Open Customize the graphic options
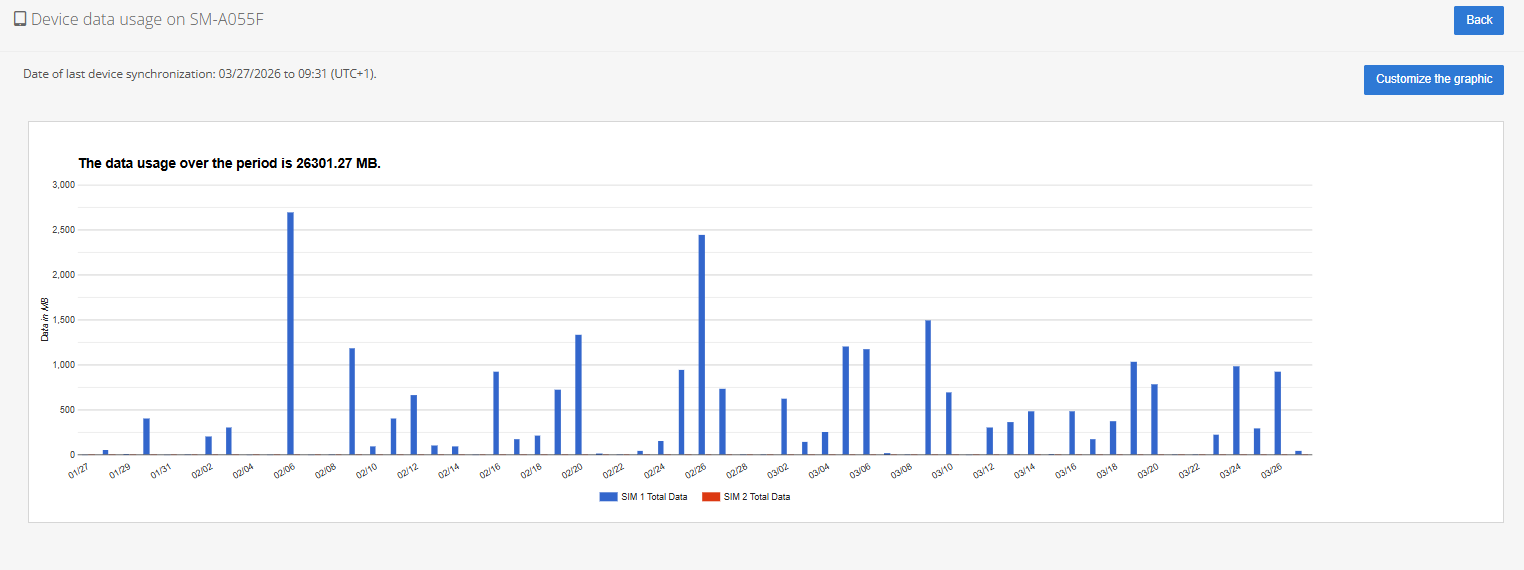 pyautogui.click(x=1433, y=80)
